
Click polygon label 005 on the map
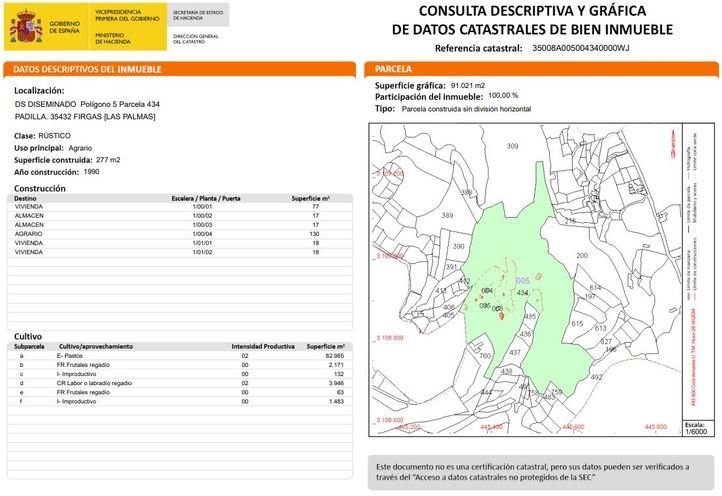point(523,280)
